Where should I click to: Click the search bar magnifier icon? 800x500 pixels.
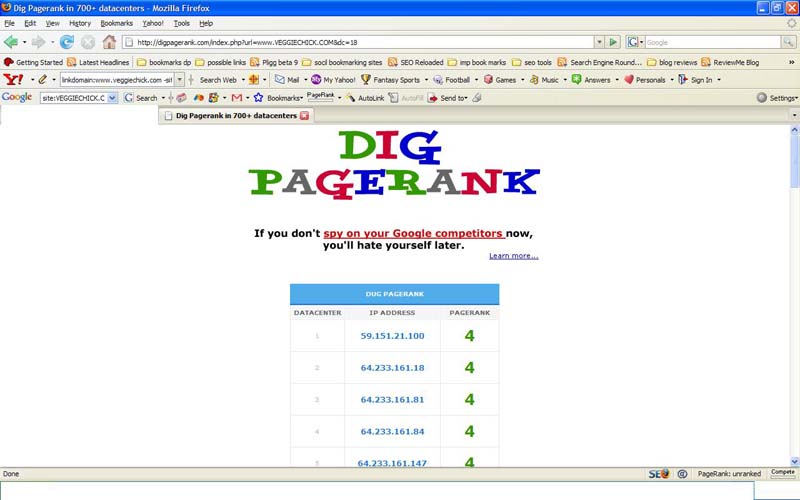[788, 42]
